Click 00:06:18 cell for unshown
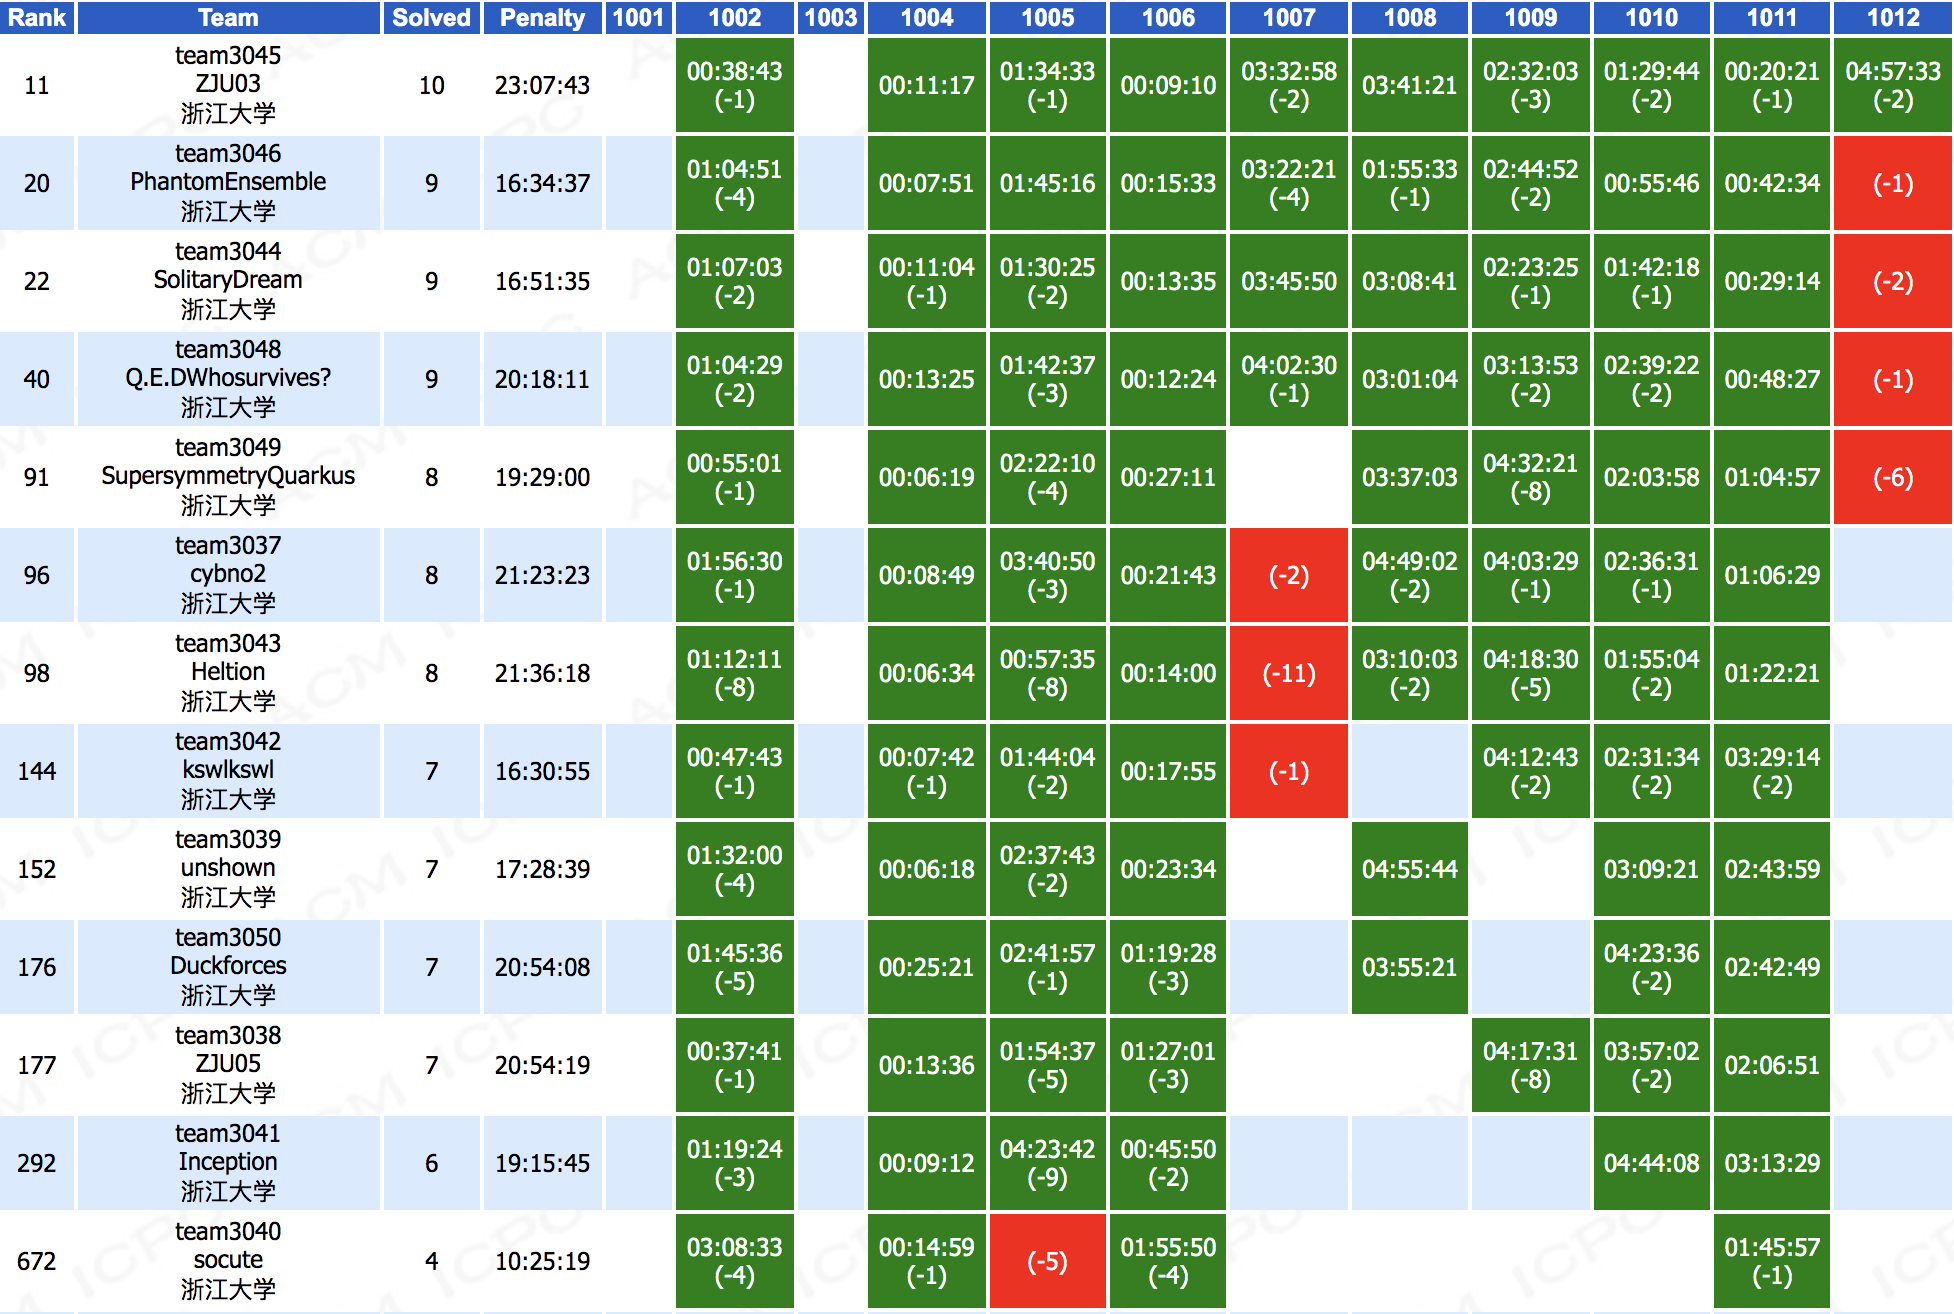Screen dimensions: 1954x1314 click(926, 869)
